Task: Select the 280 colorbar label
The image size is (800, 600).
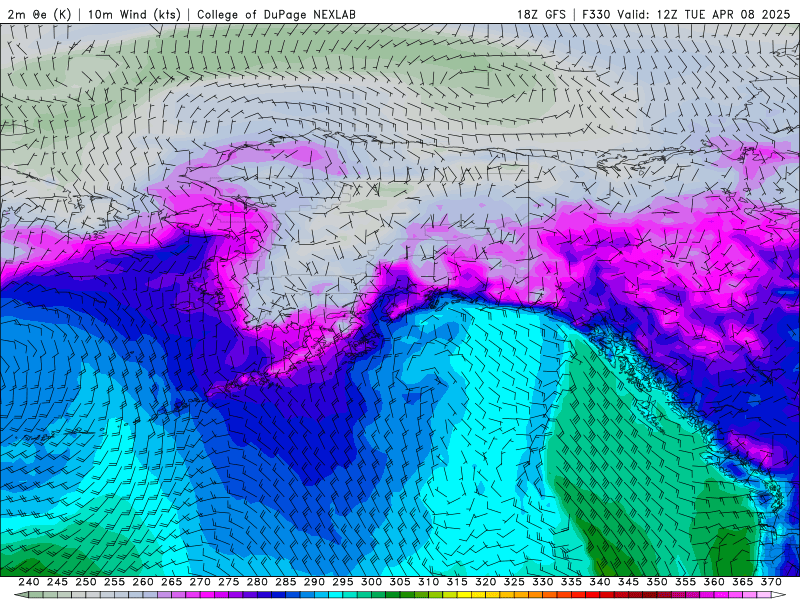Action: (257, 582)
